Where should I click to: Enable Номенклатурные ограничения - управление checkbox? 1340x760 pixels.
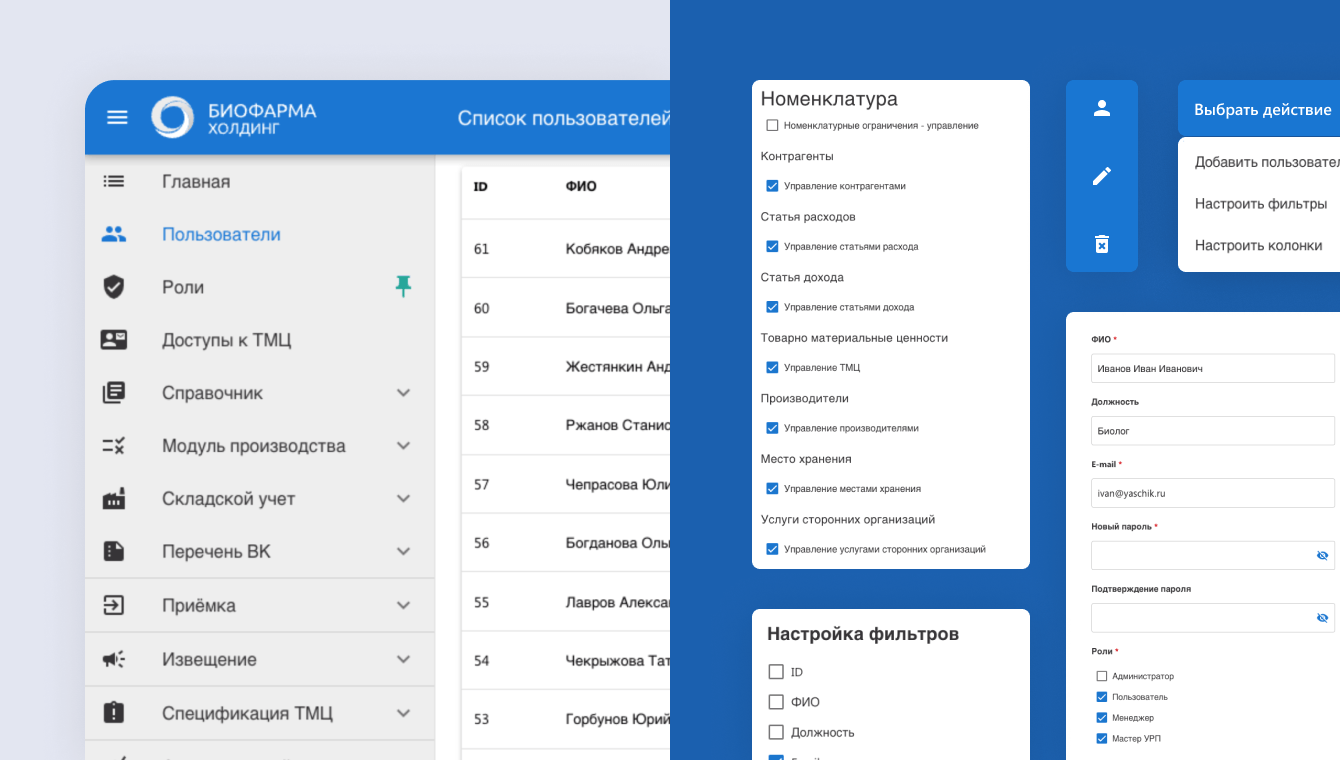click(x=772, y=126)
